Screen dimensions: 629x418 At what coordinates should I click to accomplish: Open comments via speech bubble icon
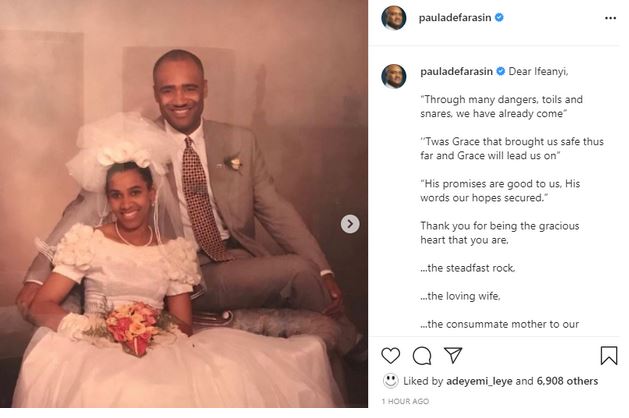pos(422,356)
